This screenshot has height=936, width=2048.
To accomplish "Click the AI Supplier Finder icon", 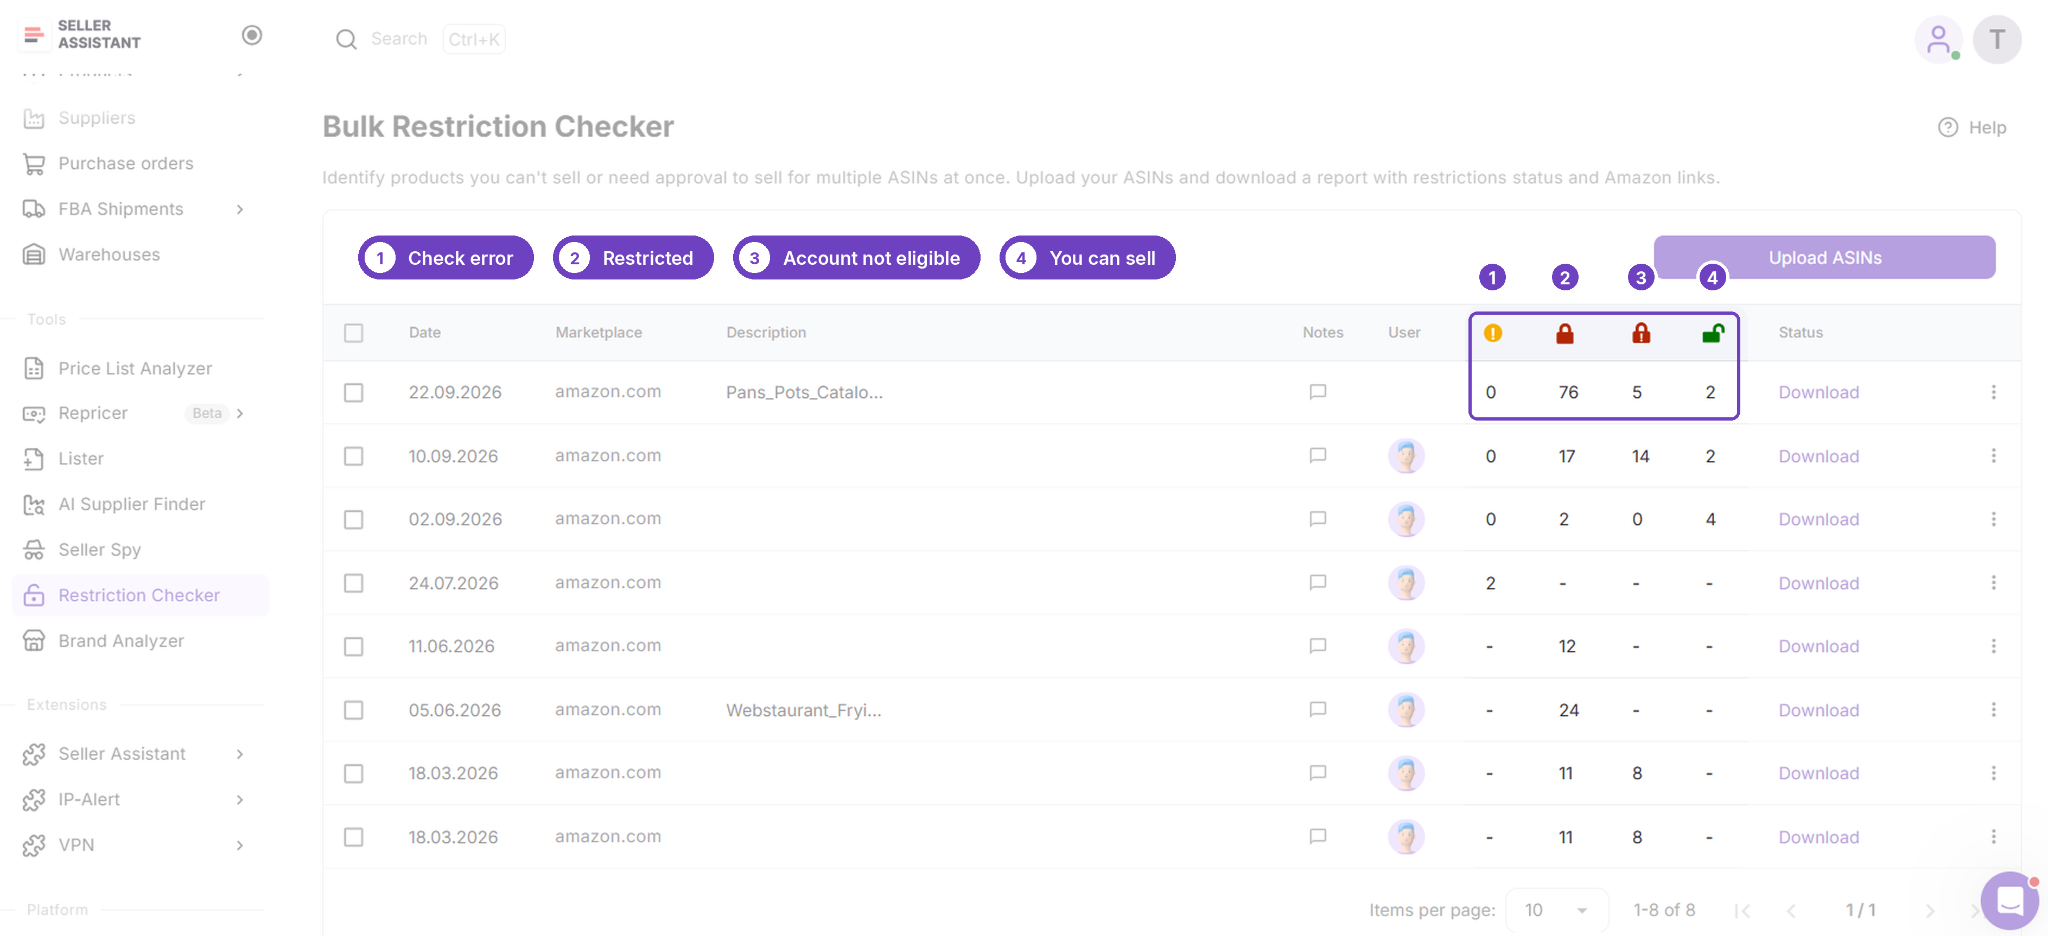I will point(34,505).
